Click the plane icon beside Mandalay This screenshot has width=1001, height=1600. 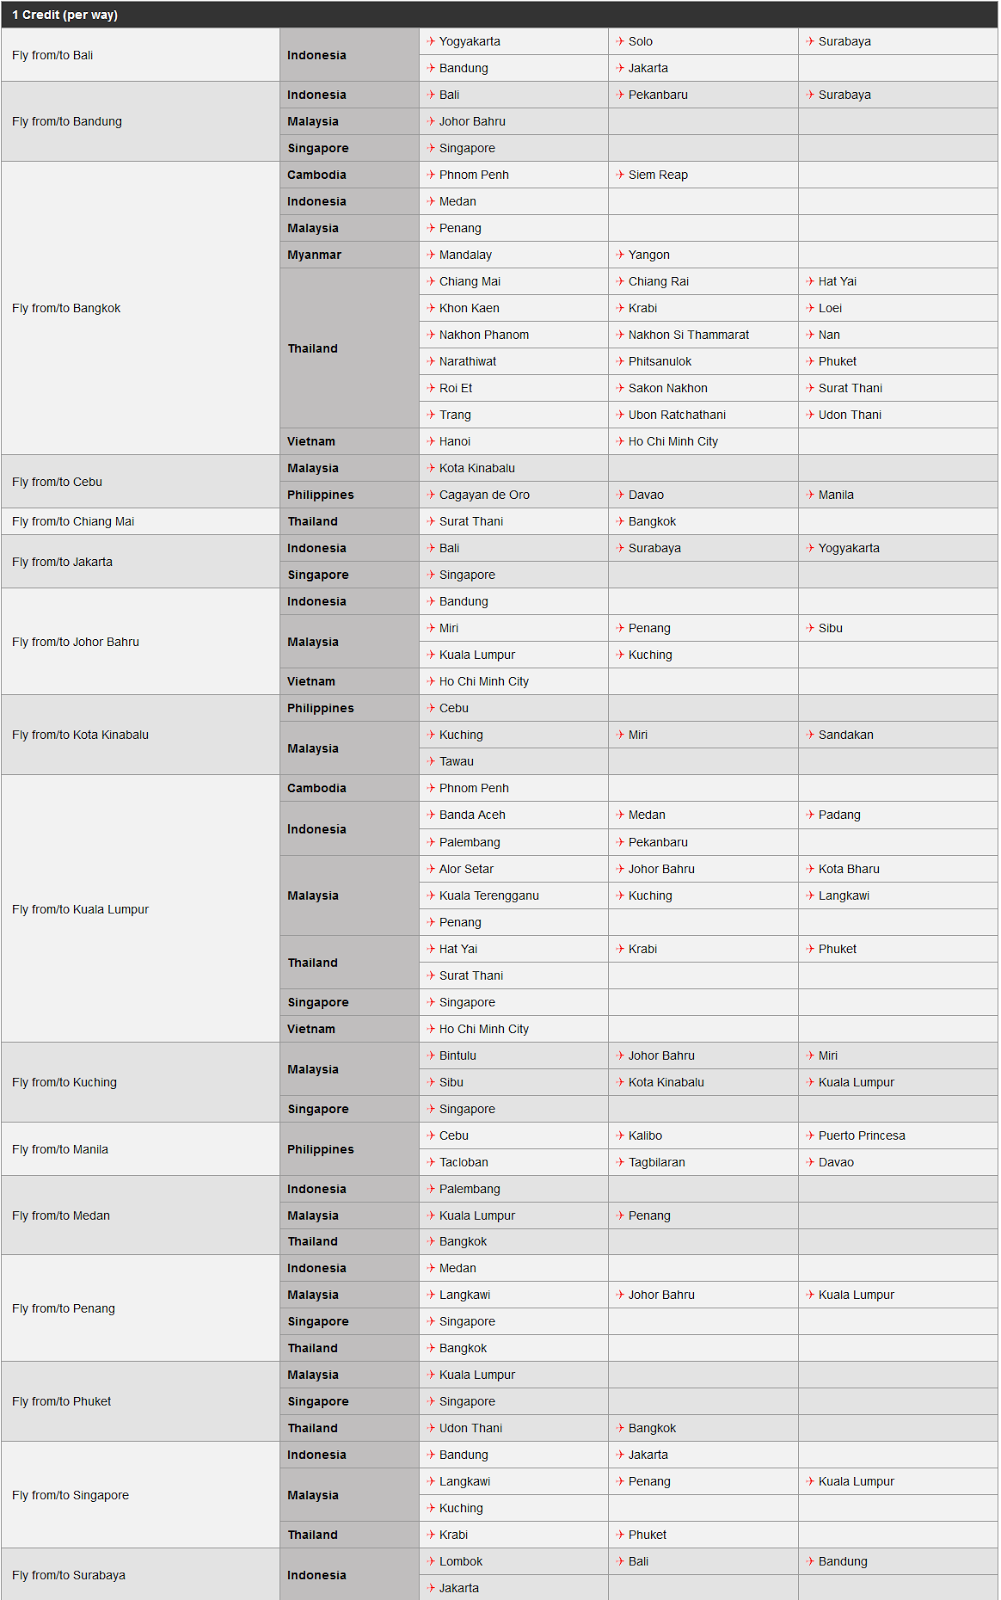[431, 255]
